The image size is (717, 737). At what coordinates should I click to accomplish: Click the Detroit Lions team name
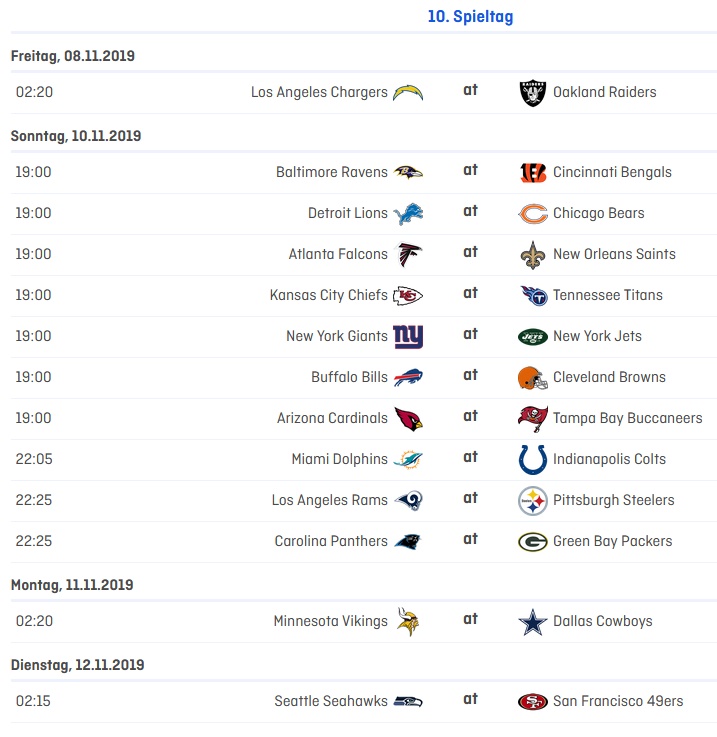point(347,213)
